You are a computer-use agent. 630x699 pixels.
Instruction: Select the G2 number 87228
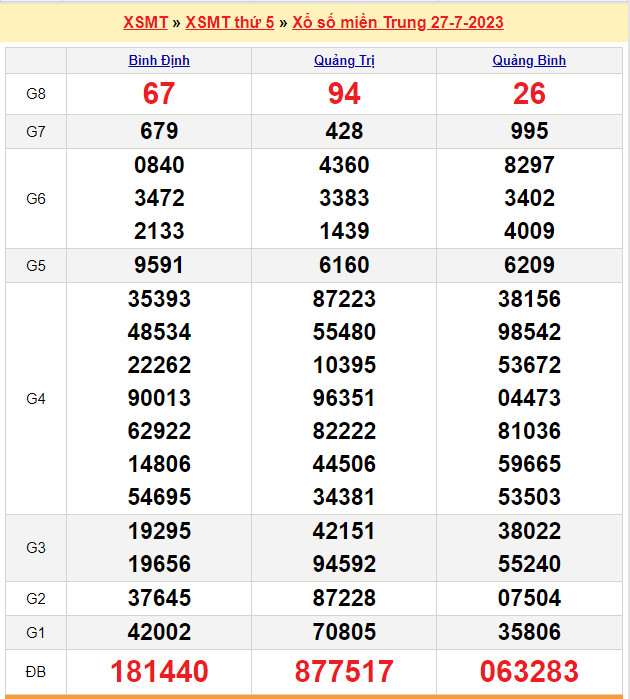[x=344, y=598]
